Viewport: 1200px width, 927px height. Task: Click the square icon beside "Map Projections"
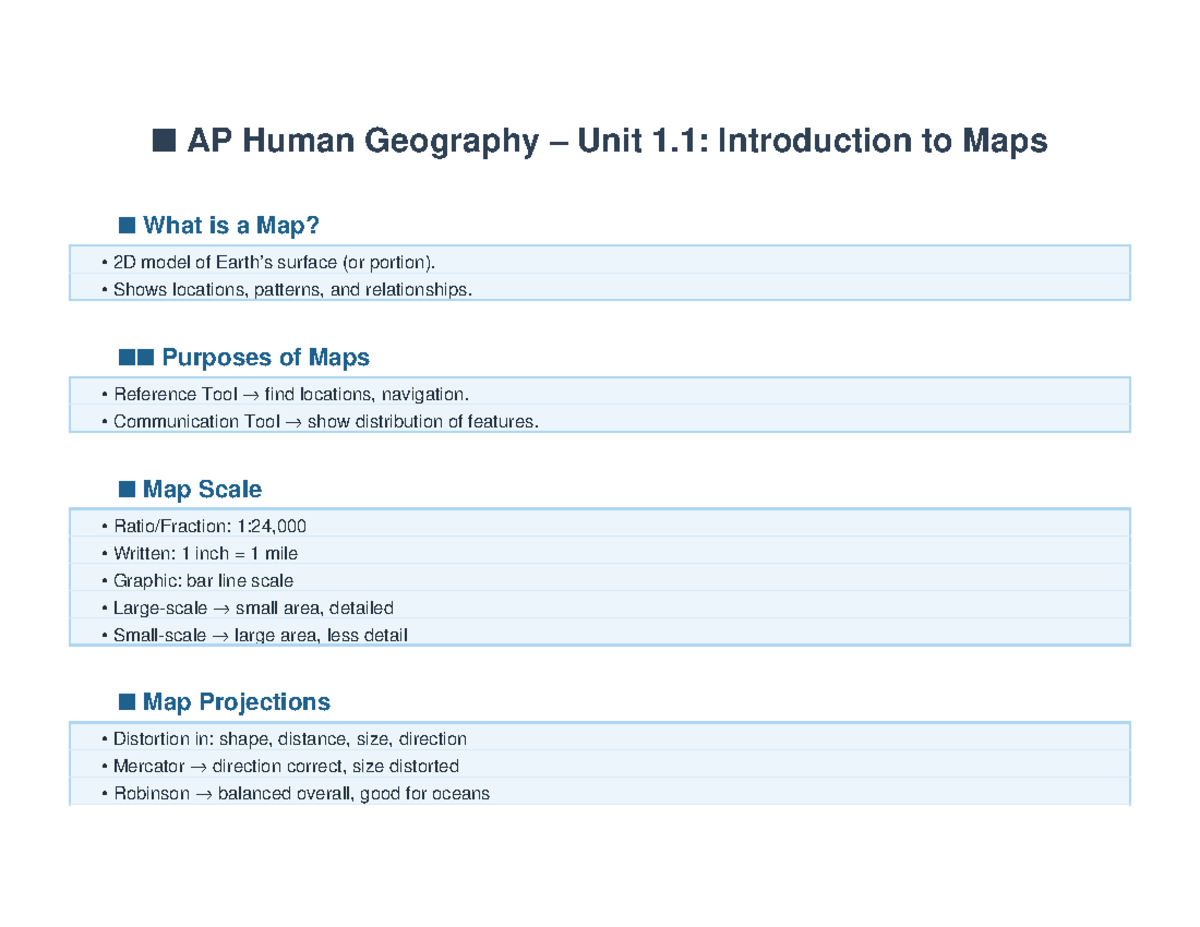pyautogui.click(x=126, y=701)
